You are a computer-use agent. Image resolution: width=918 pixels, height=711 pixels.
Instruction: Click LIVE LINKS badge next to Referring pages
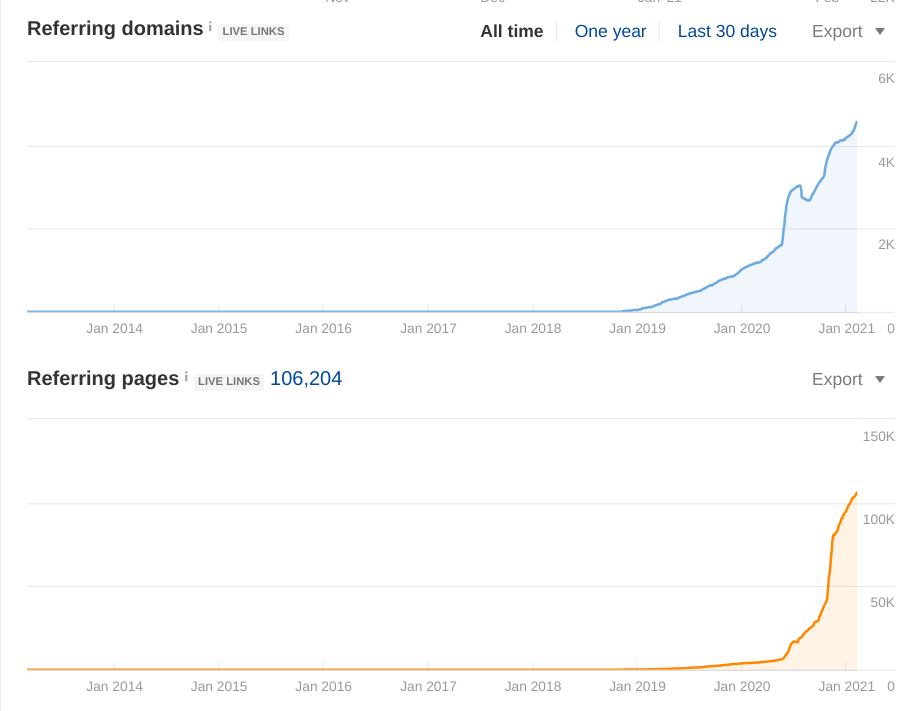229,381
